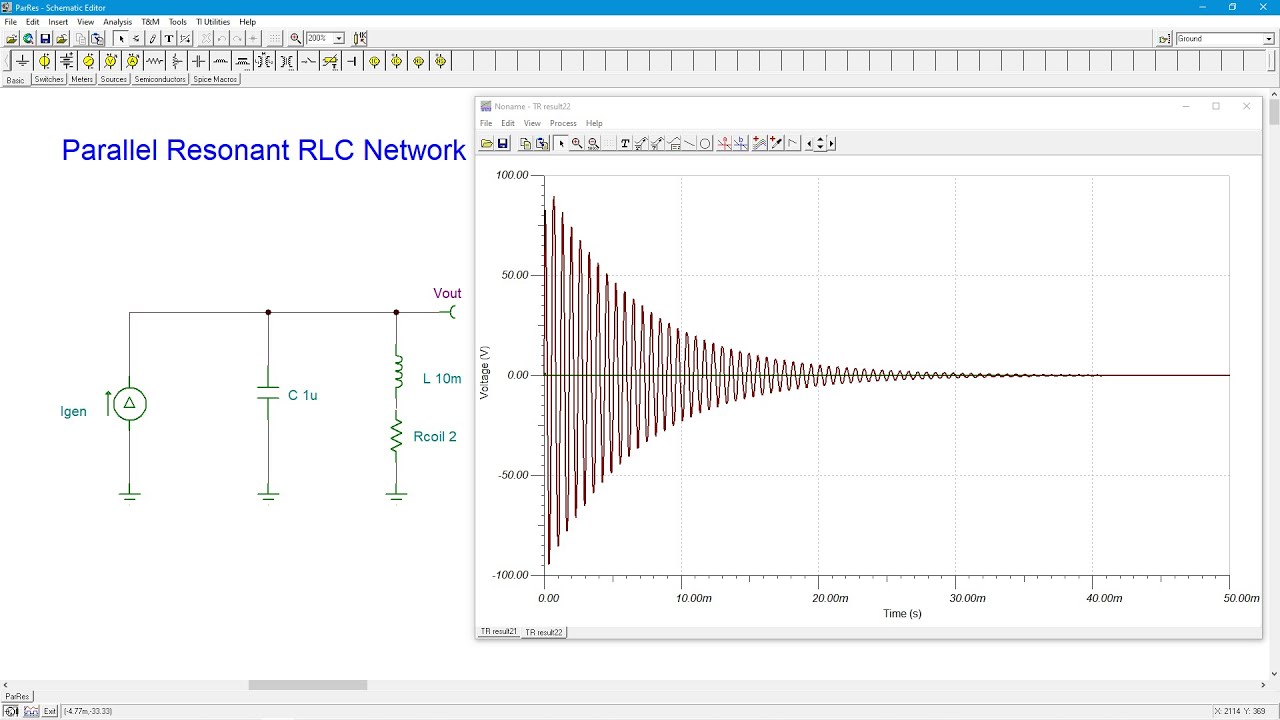The image size is (1280, 720).
Task: Activate cursor 'b' in result window toolbar
Action: (x=741, y=143)
